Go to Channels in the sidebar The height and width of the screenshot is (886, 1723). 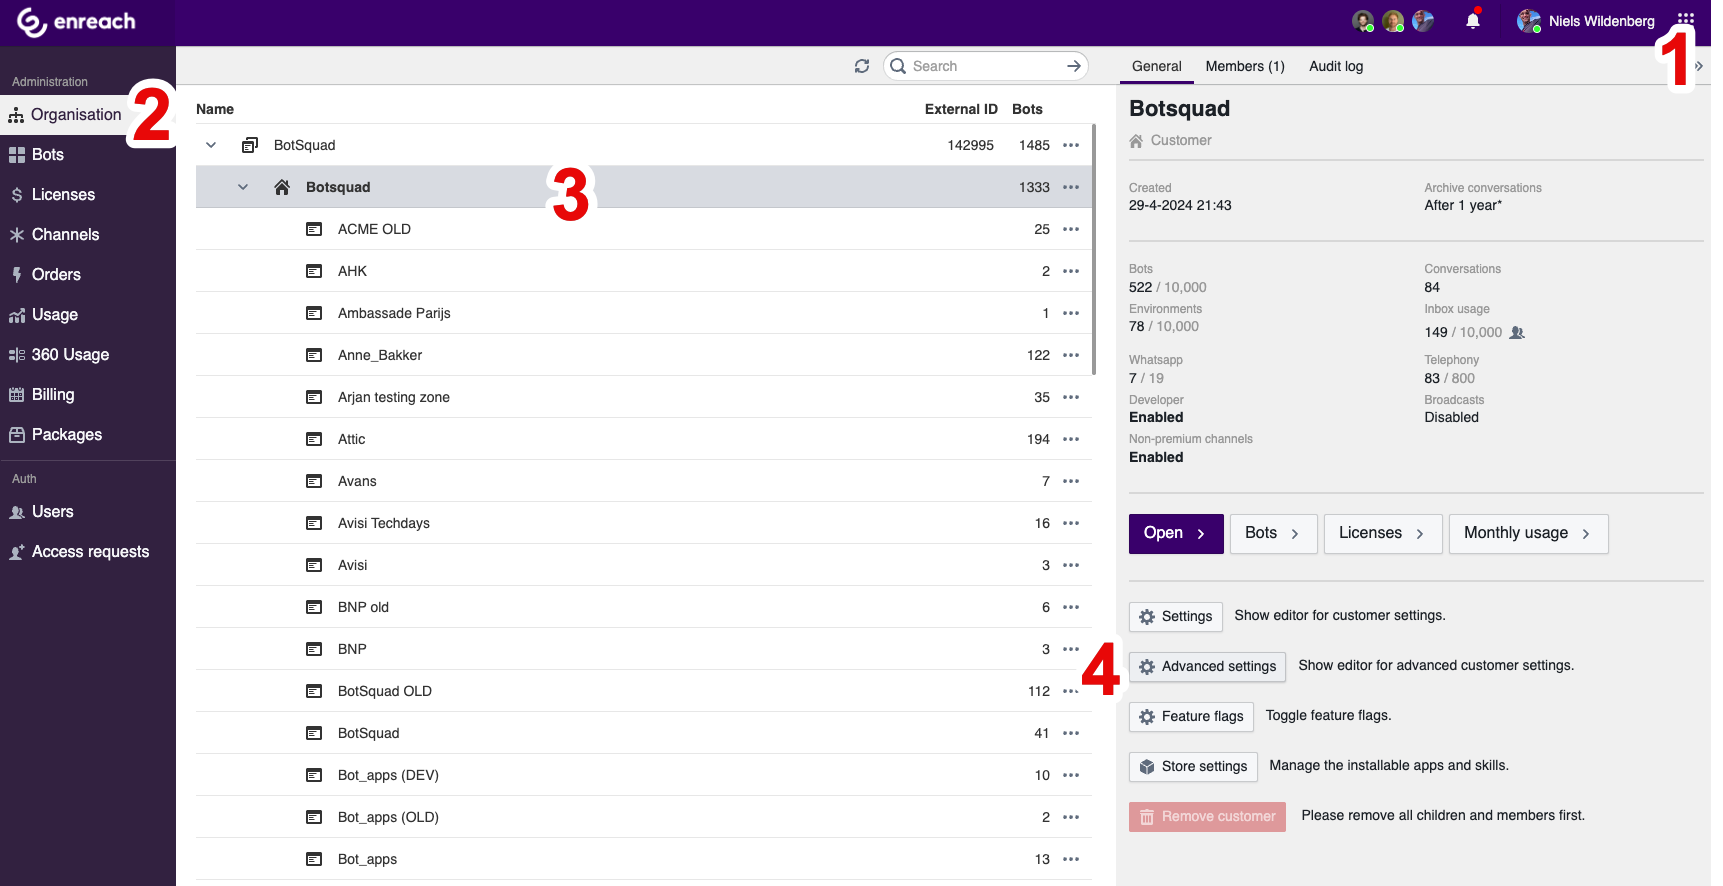coord(65,235)
